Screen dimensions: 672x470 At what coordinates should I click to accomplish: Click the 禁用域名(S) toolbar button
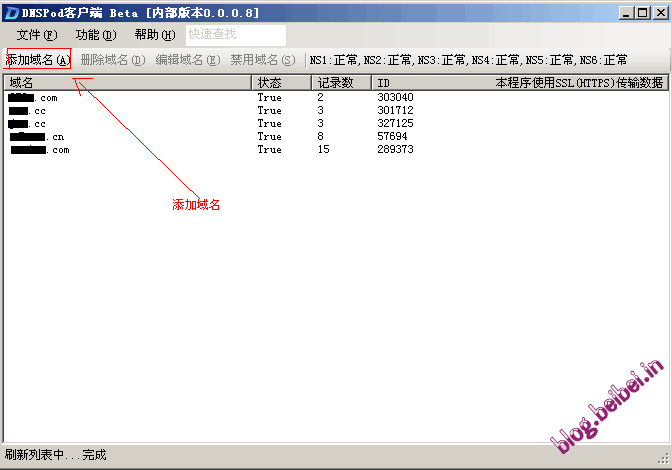point(263,60)
